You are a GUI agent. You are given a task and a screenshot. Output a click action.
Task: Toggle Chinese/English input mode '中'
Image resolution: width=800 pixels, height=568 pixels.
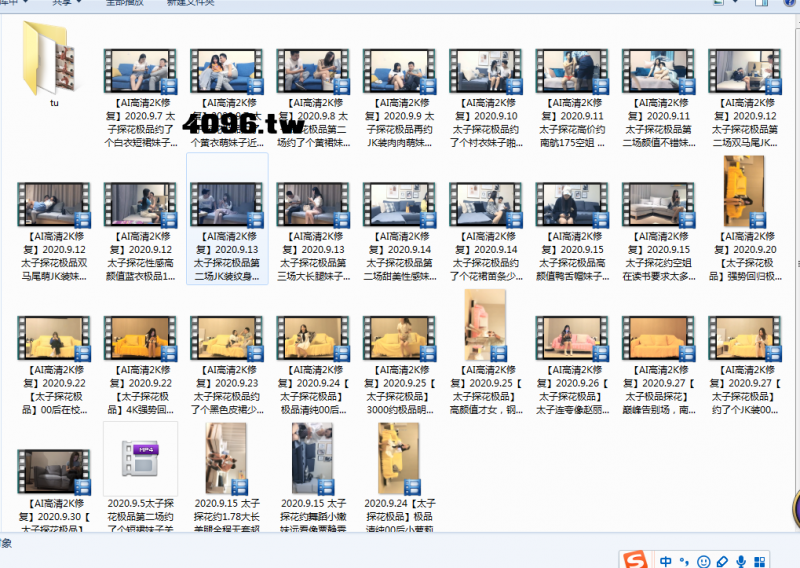(x=665, y=561)
